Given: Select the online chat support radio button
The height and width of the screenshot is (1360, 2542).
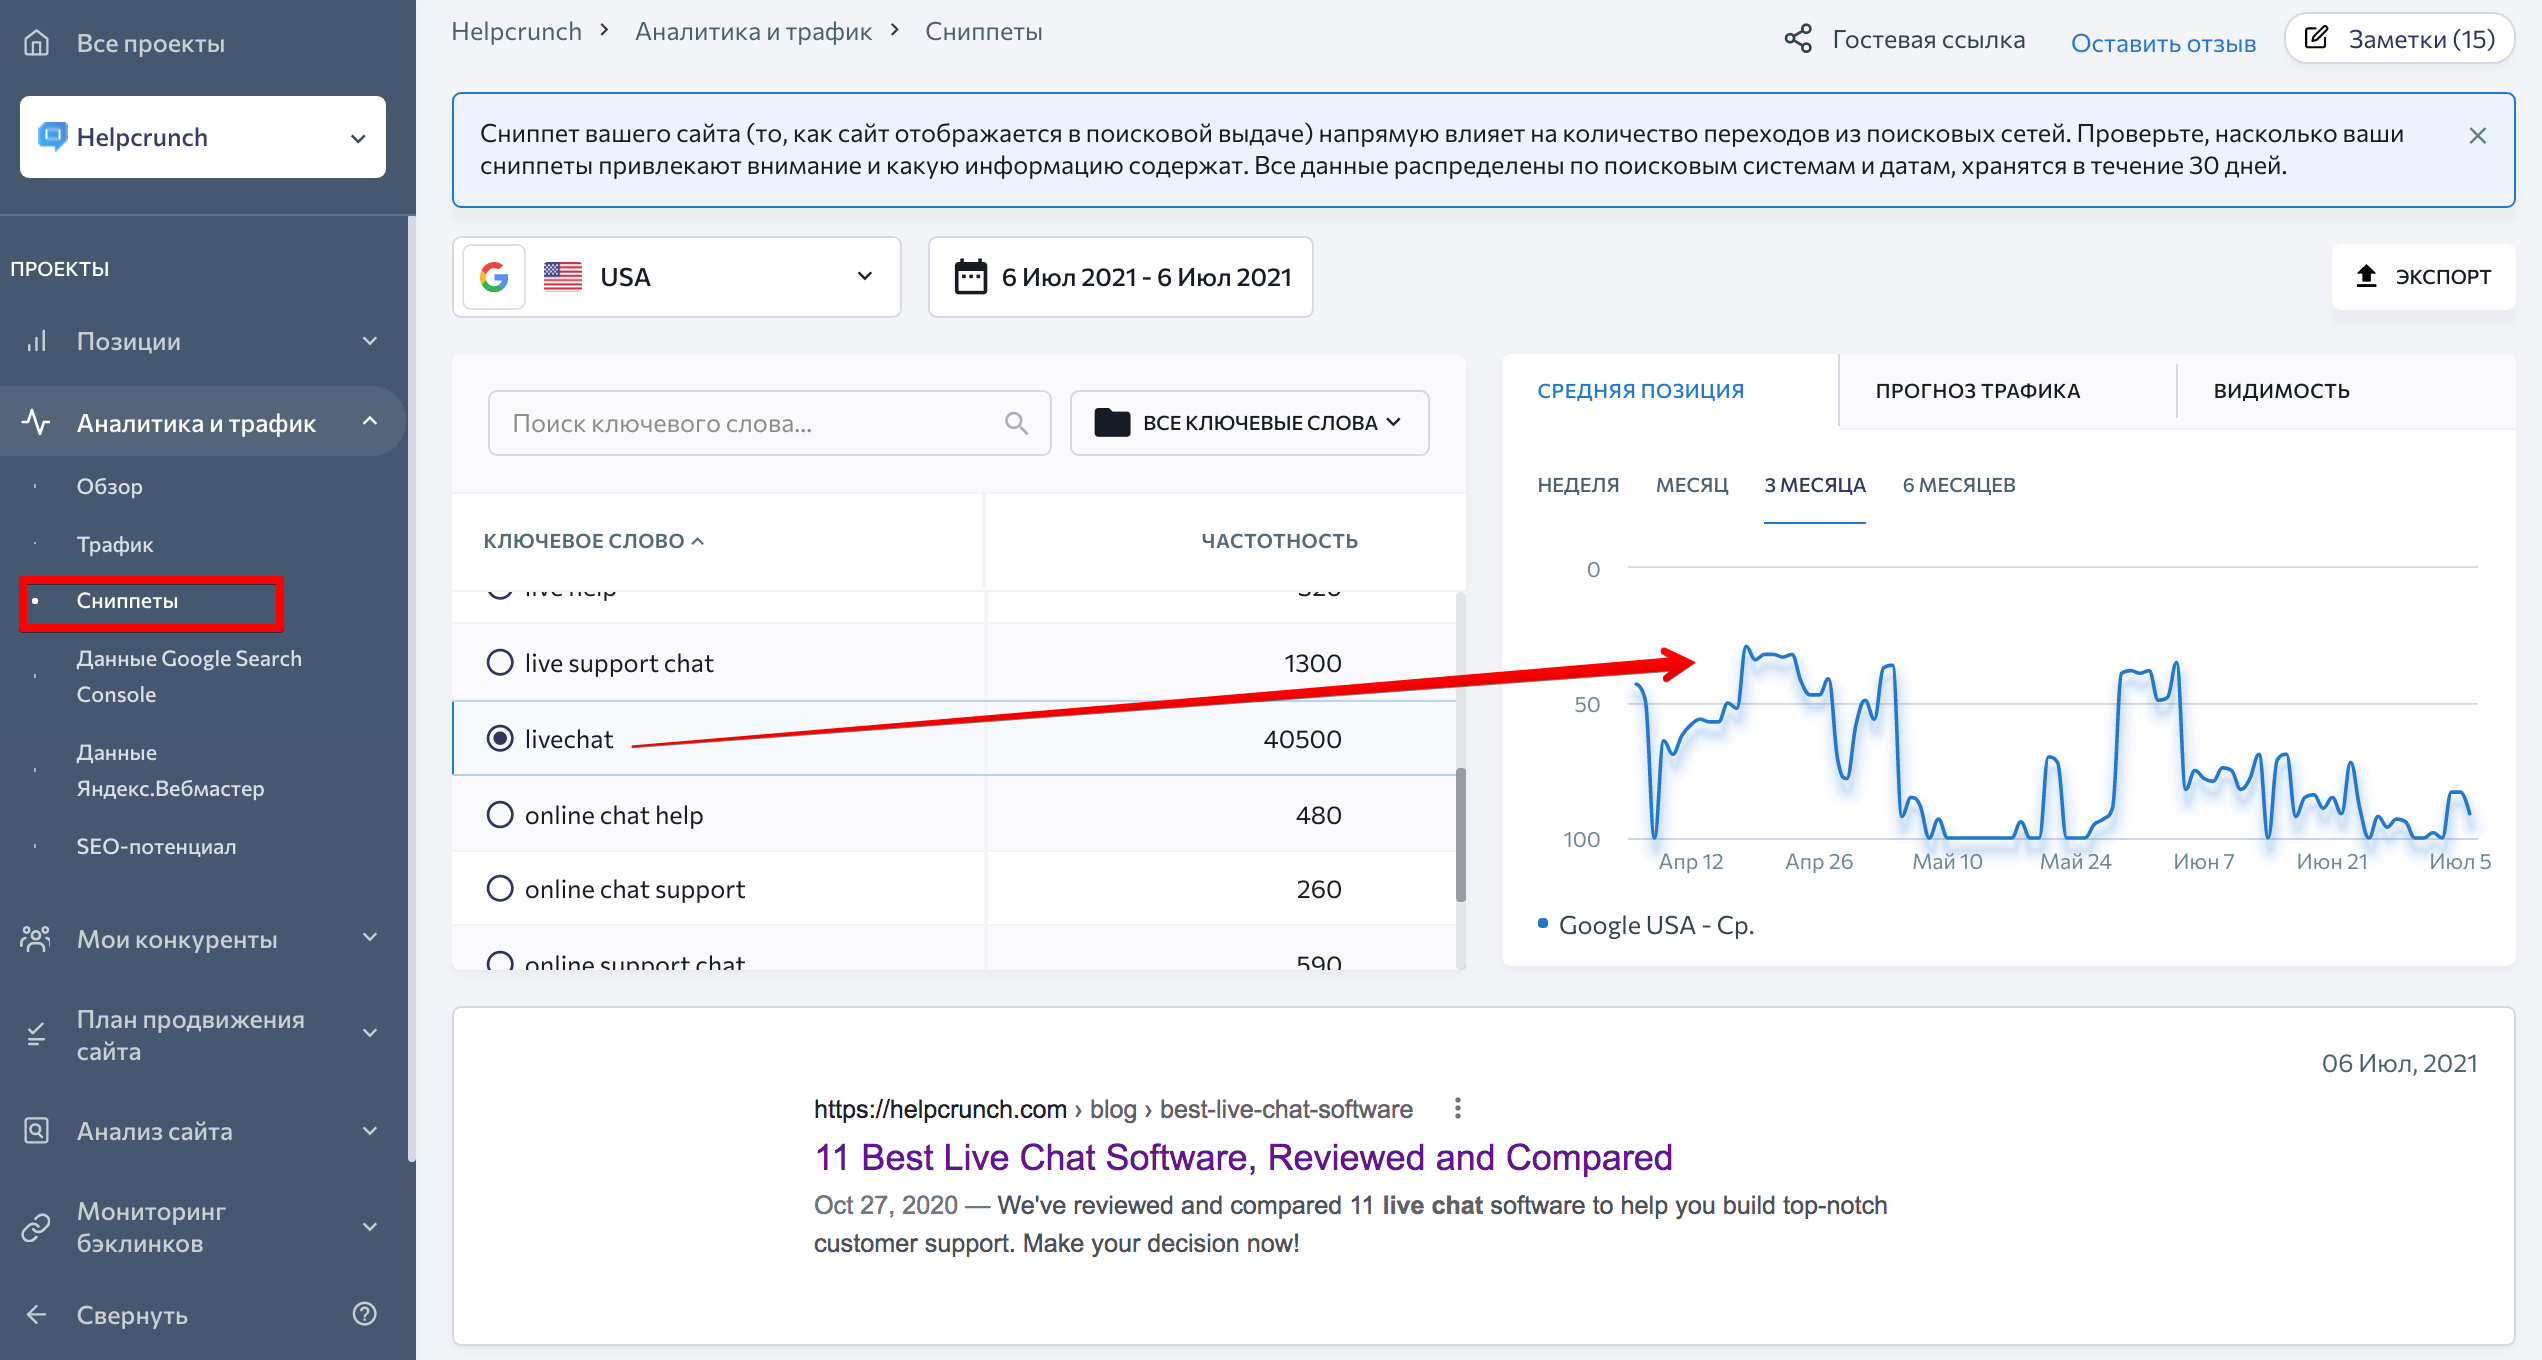Looking at the screenshot, I should (500, 888).
